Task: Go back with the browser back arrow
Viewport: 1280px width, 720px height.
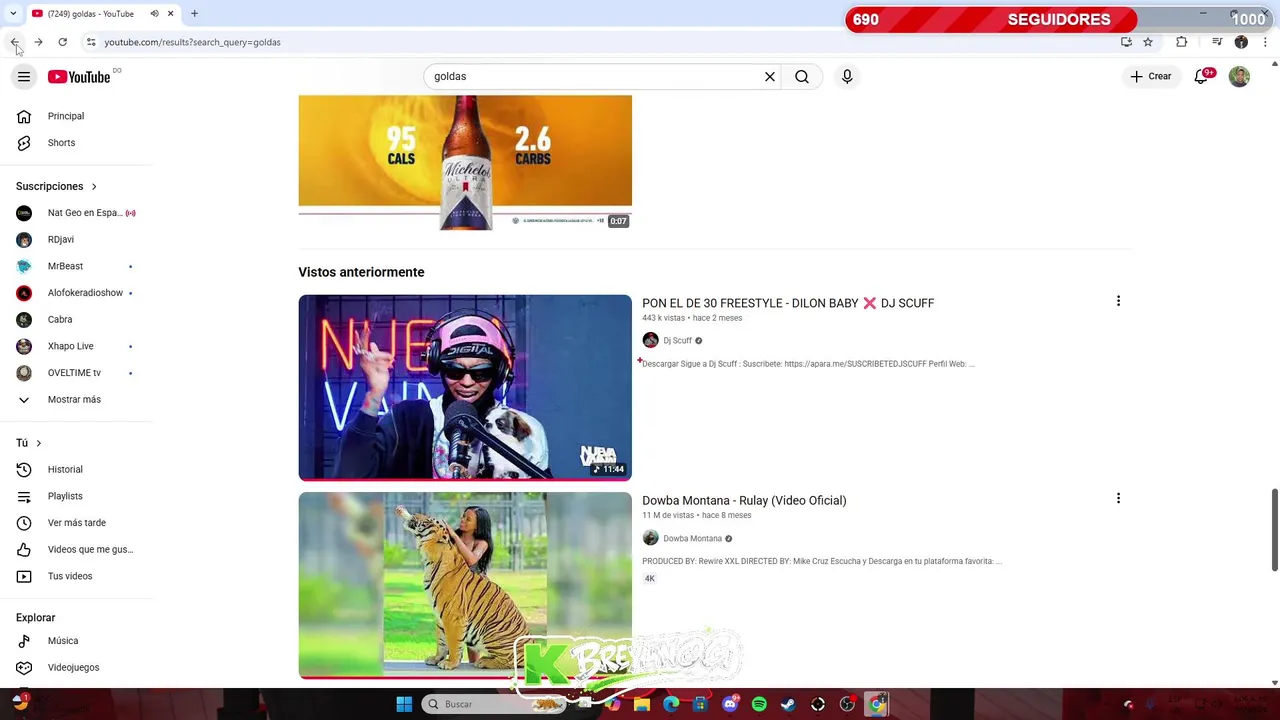Action: 14,42
